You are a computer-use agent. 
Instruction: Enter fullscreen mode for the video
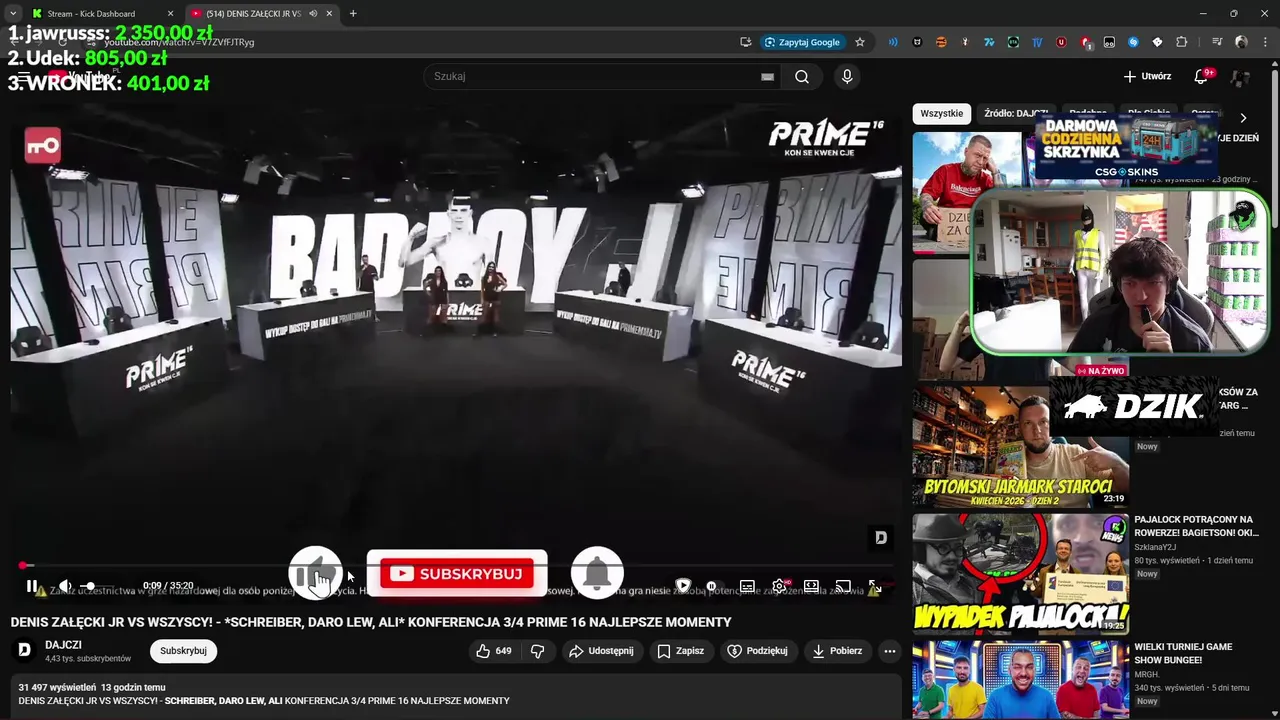(x=874, y=586)
